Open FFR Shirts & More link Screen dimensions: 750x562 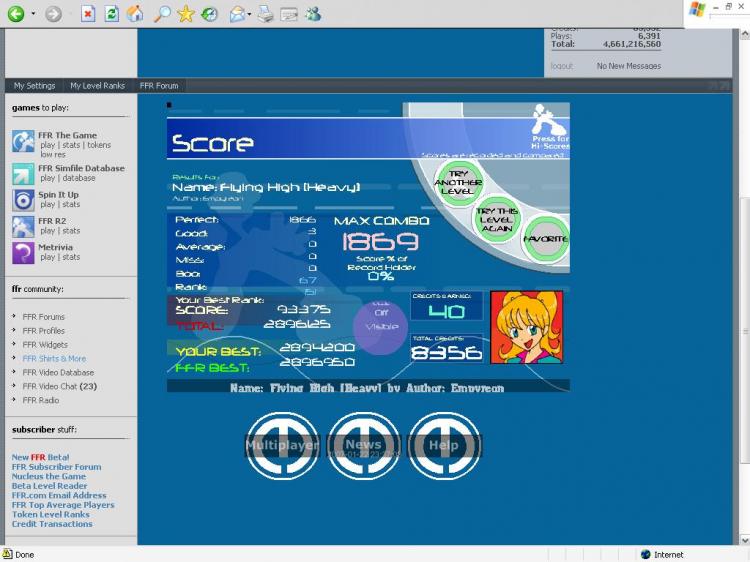click(54, 358)
